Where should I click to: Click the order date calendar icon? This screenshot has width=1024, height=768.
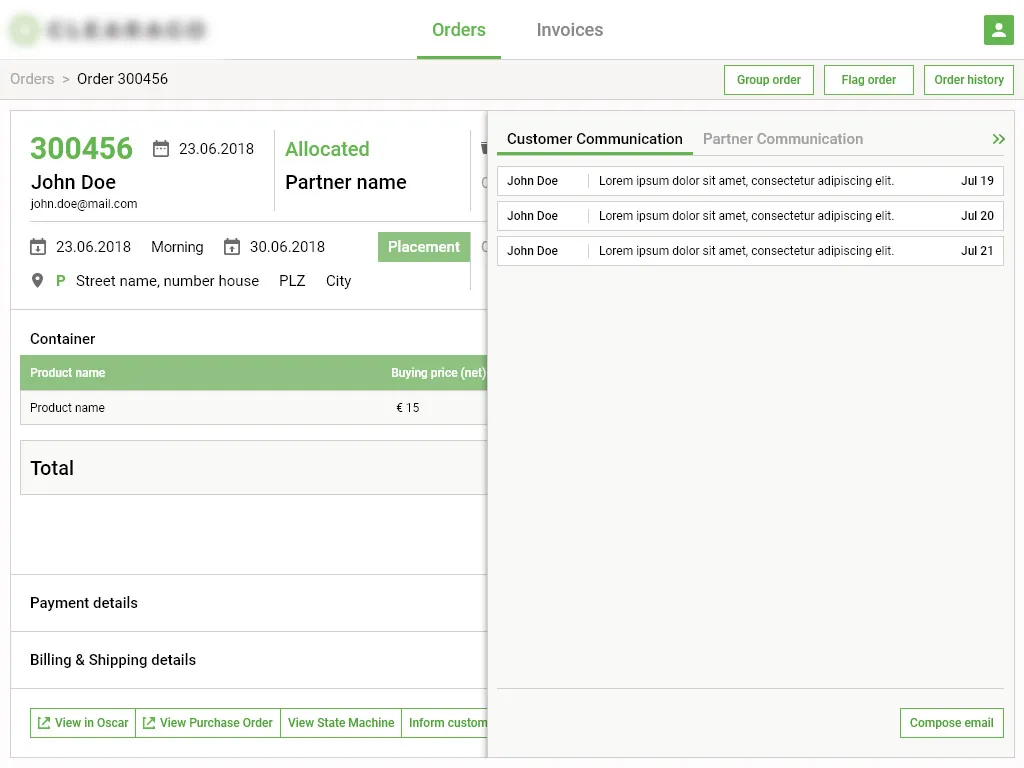pyautogui.click(x=161, y=149)
